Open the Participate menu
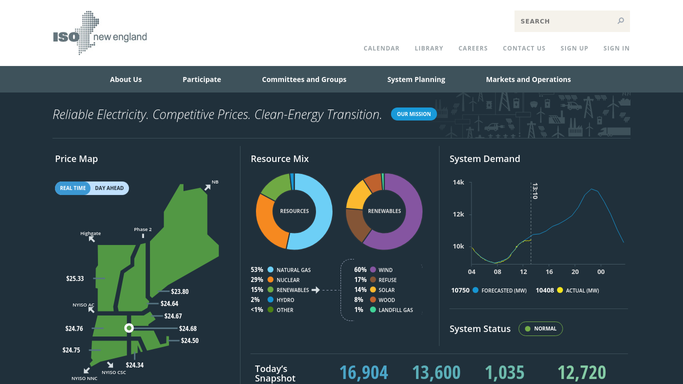Viewport: 683px width, 384px height. tap(202, 79)
